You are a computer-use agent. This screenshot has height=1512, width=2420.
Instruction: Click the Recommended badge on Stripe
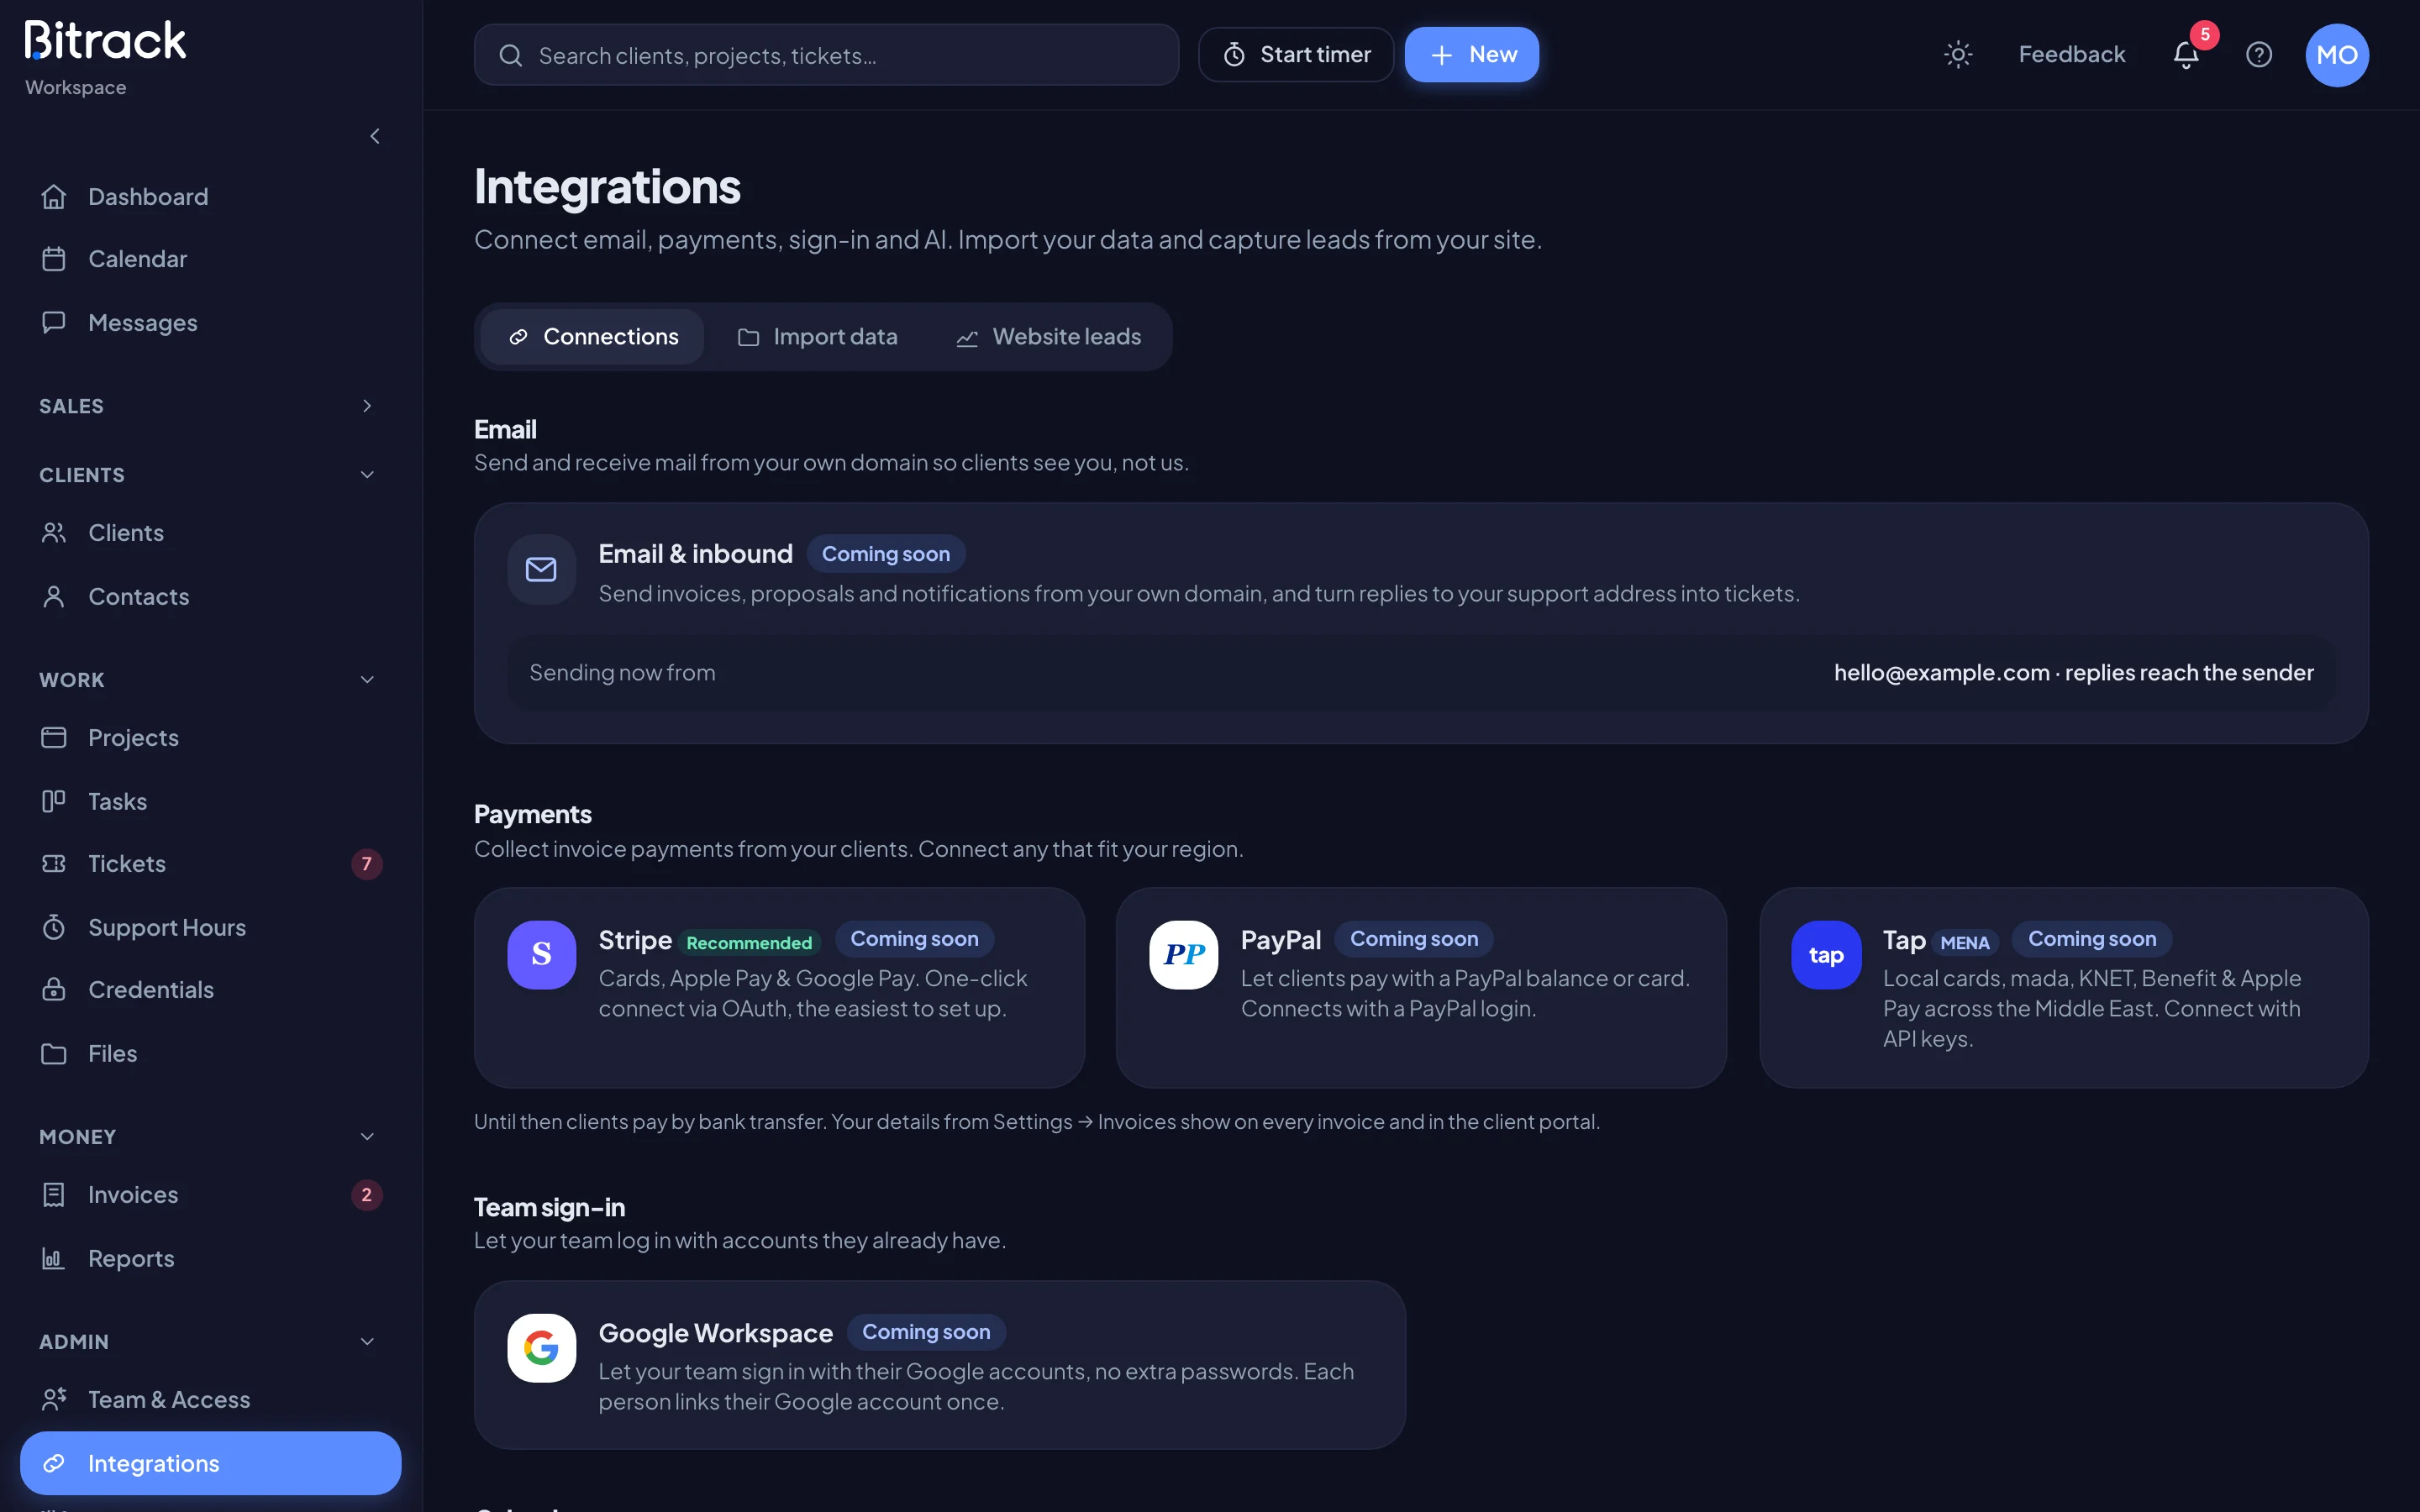click(749, 943)
